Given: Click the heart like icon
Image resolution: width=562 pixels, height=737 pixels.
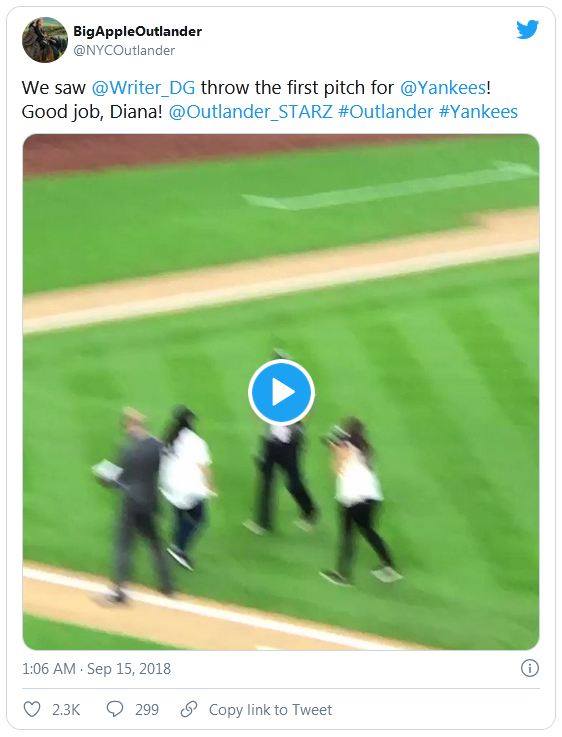Looking at the screenshot, I should point(32,709).
